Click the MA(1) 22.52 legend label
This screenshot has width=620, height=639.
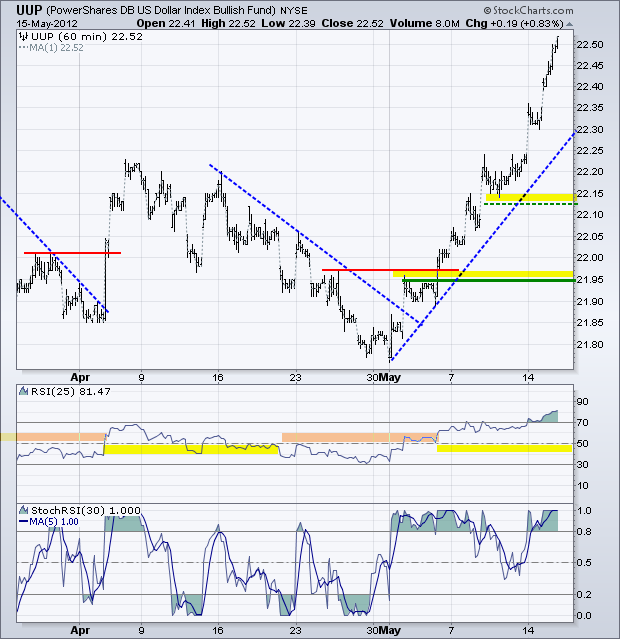coord(57,48)
